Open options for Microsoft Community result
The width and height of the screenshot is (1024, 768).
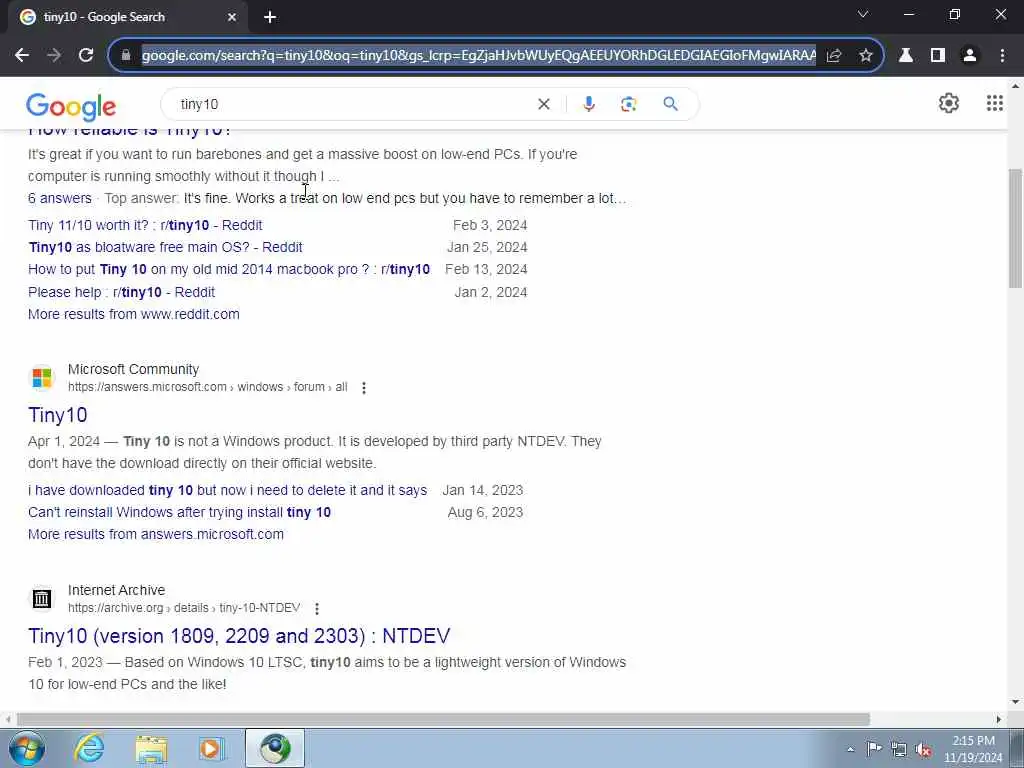point(364,388)
